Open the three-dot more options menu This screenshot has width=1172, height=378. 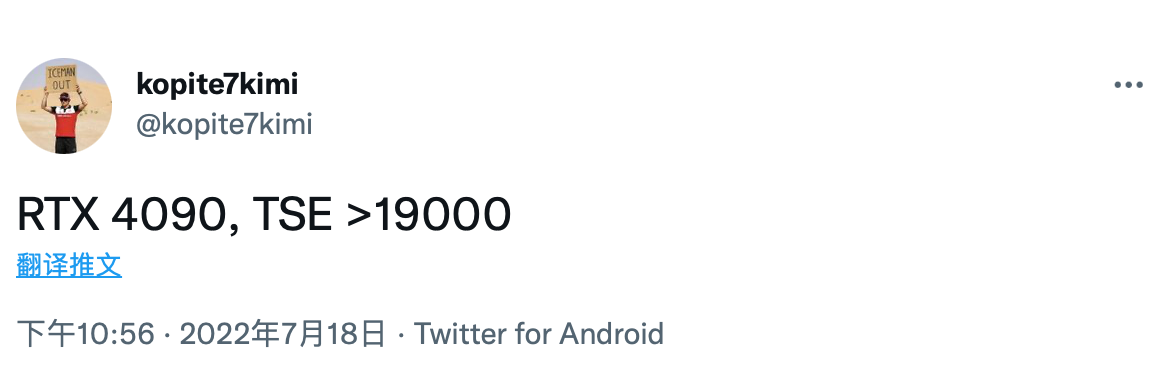tap(1128, 85)
